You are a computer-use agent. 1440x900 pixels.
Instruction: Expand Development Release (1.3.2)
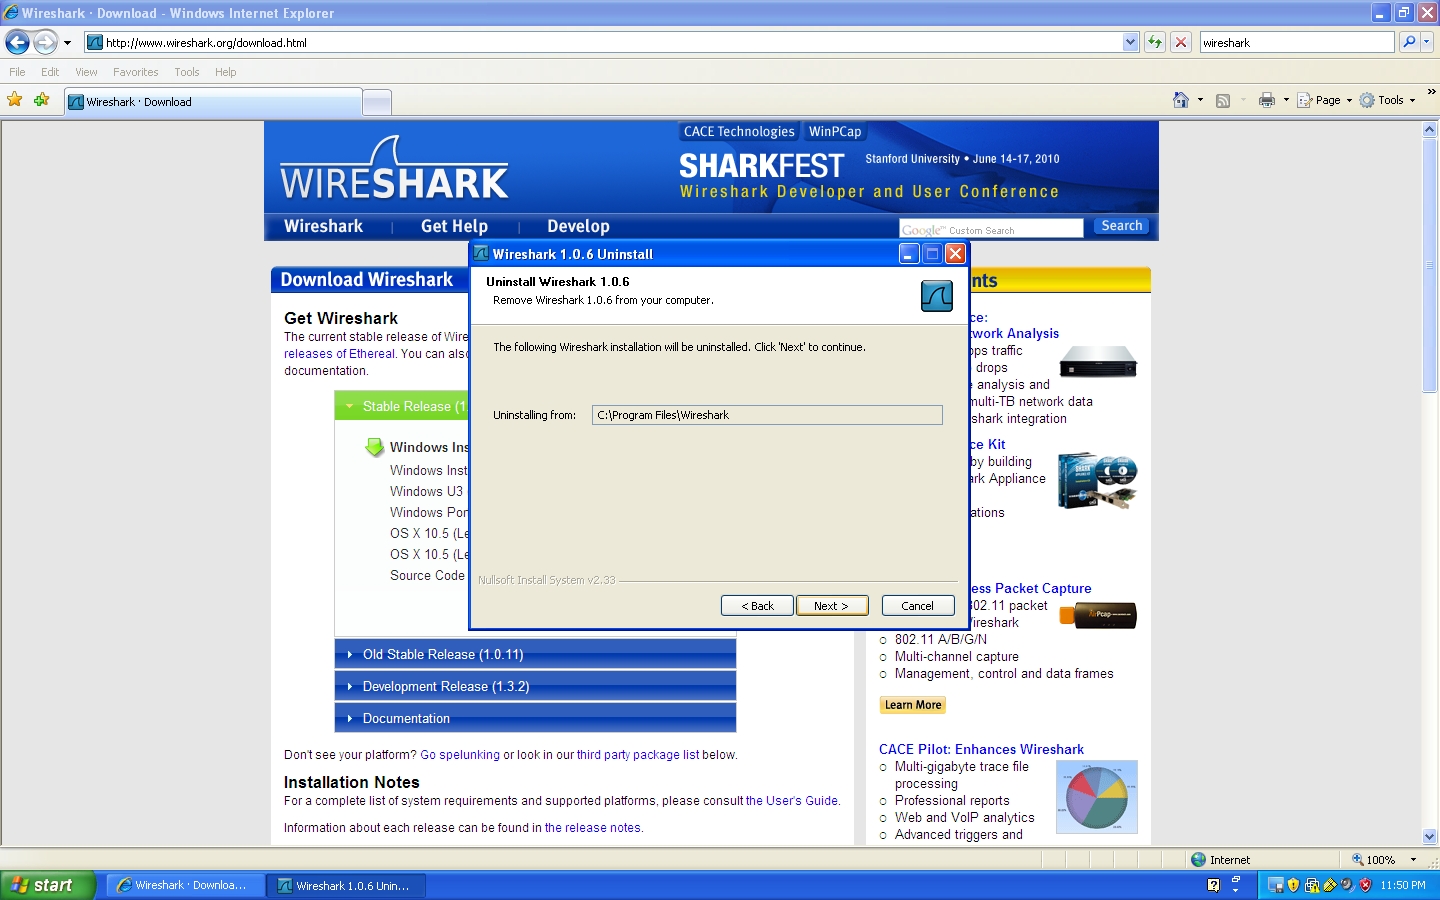coord(535,686)
